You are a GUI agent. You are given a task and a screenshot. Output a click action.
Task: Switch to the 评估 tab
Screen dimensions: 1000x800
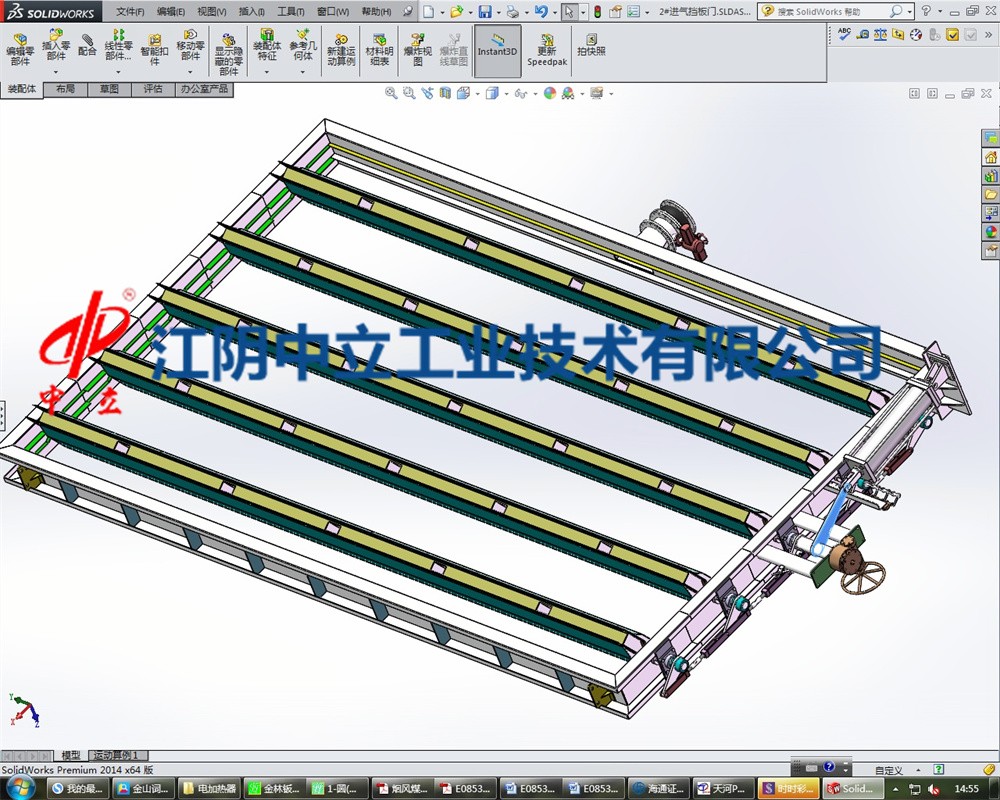[153, 89]
